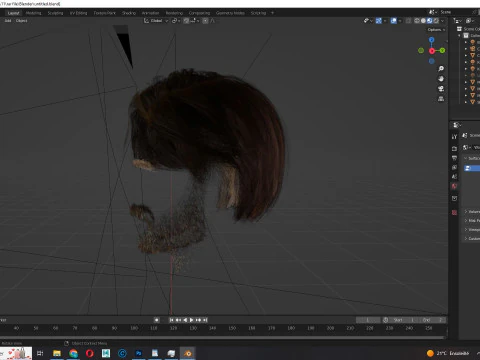Open Photoshop from the taskbar
The height and width of the screenshot is (360, 480).
tap(139, 353)
